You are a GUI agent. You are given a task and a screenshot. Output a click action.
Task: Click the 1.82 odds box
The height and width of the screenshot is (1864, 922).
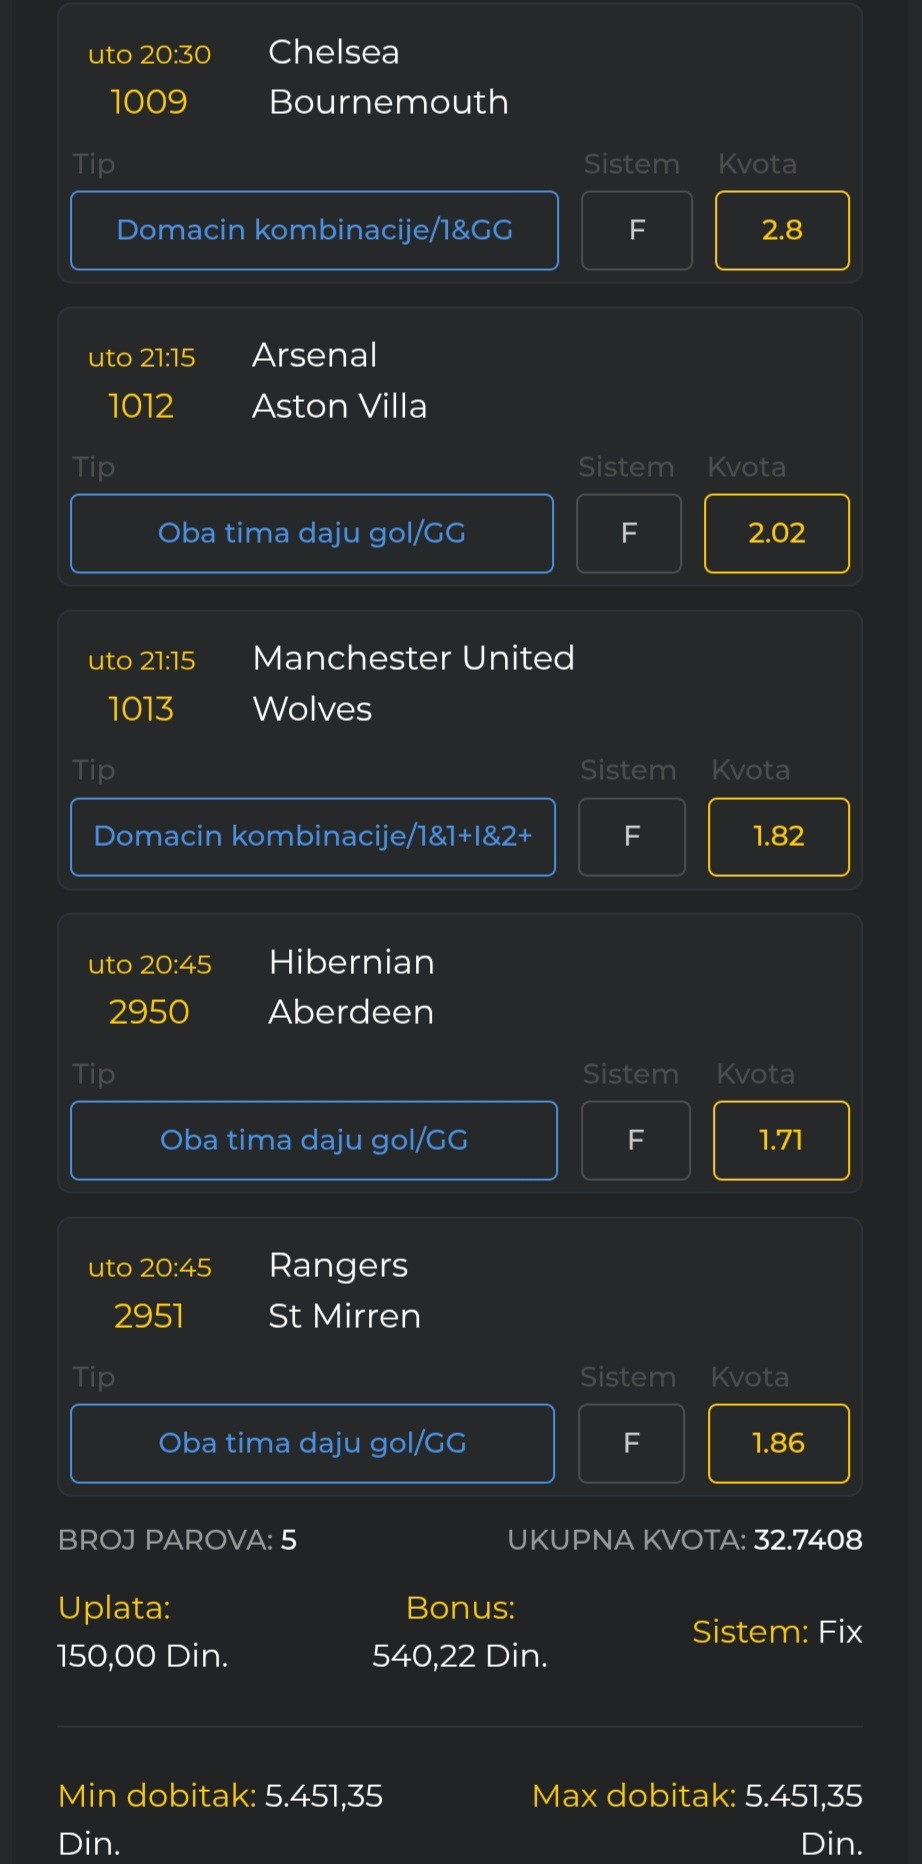[x=779, y=836]
